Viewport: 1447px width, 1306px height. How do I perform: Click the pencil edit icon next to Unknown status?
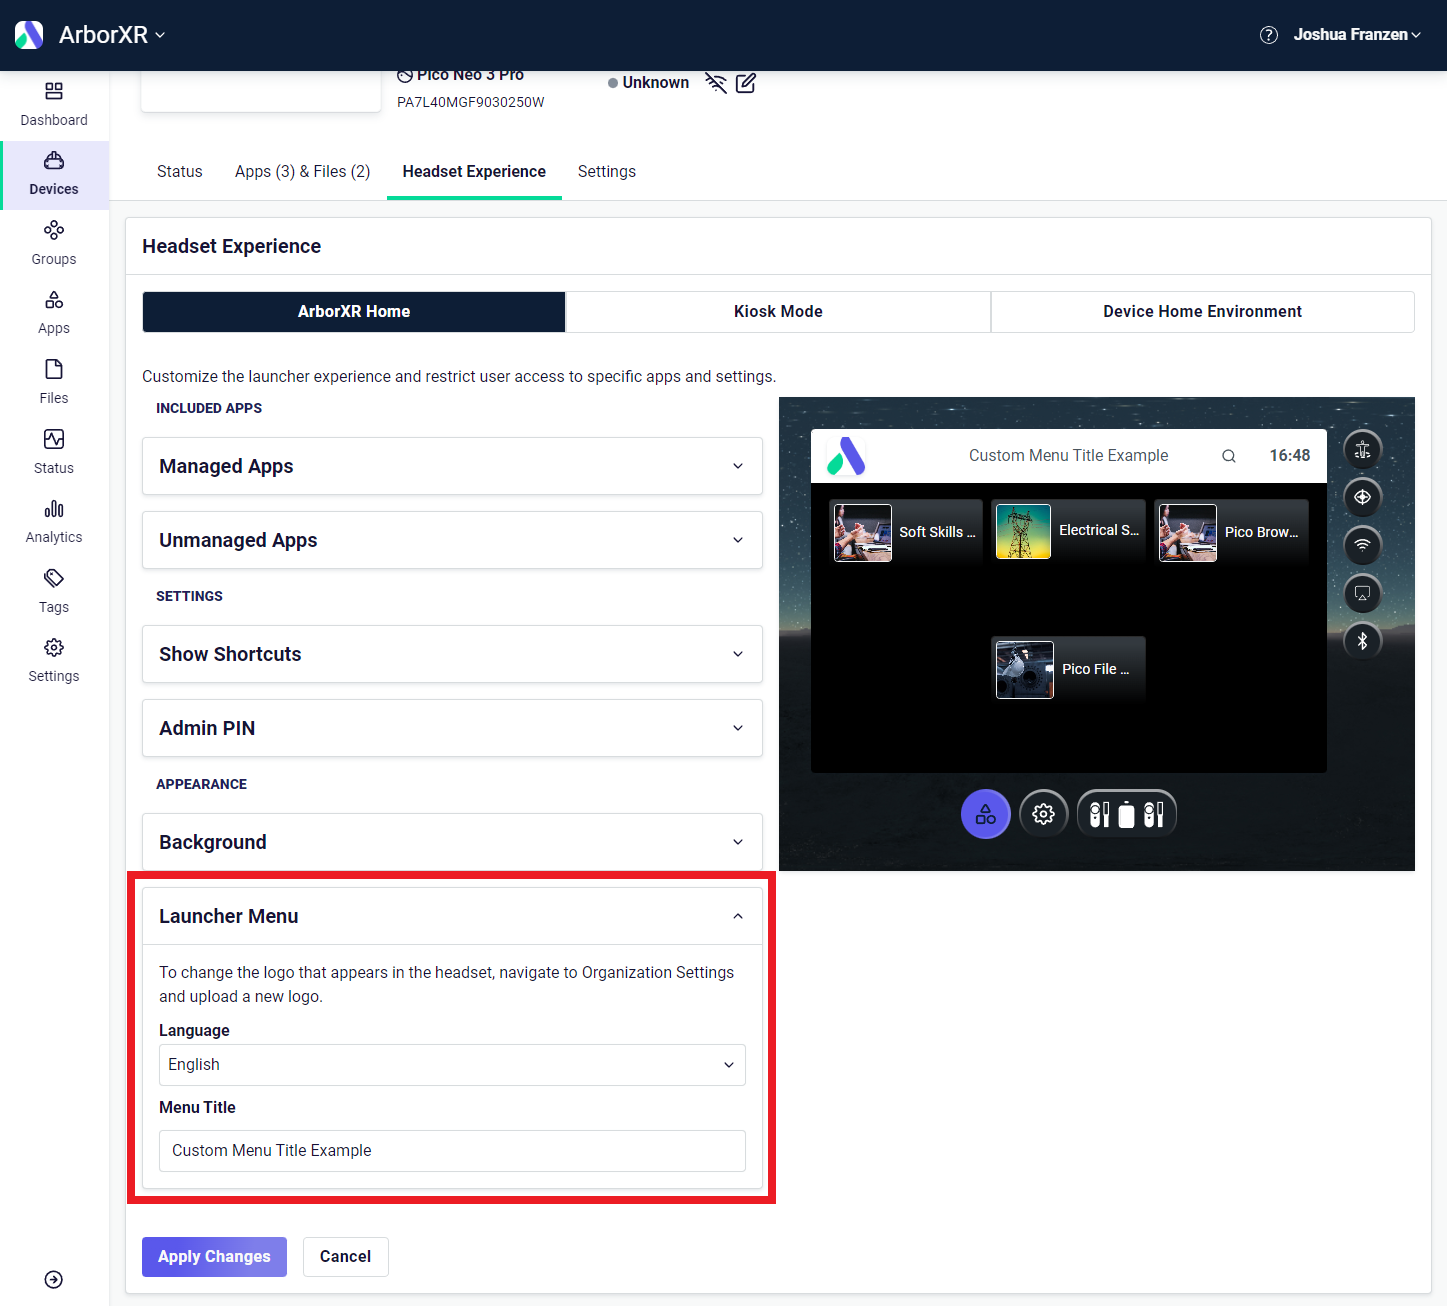click(745, 83)
